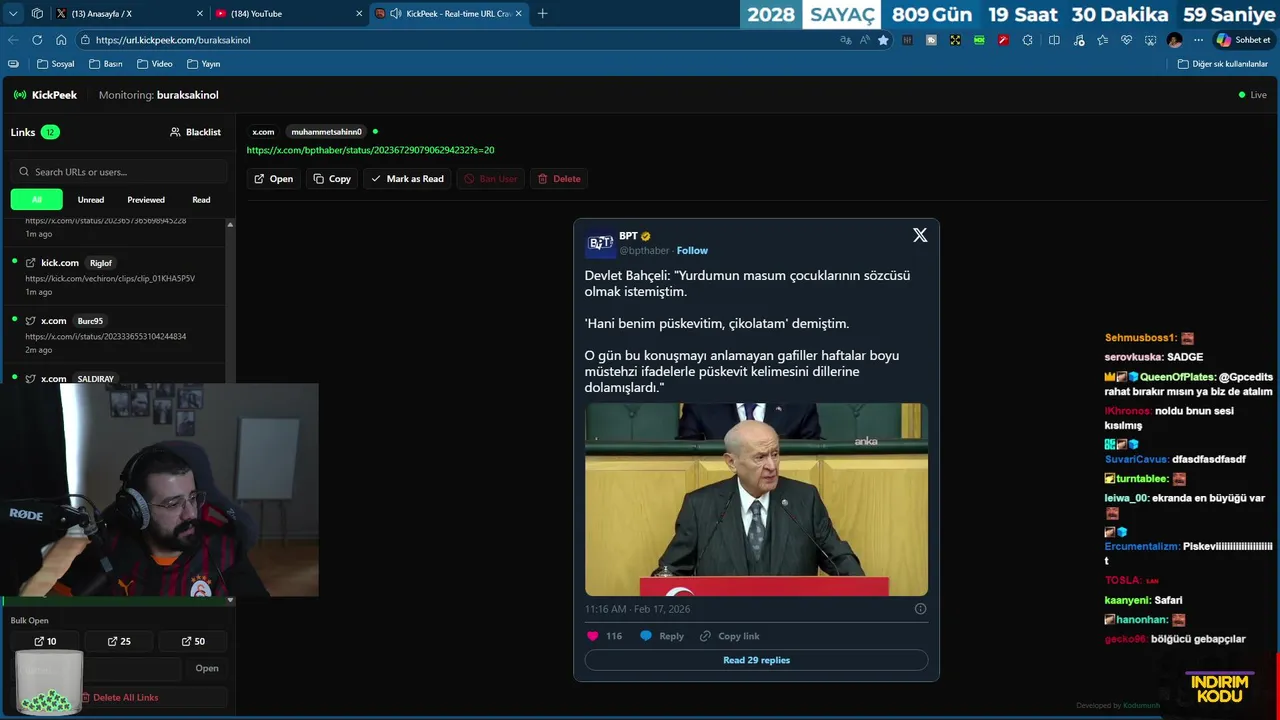Open the Sosyal bookmarks folder
Viewport: 1280px width, 720px height.
[x=55, y=64]
